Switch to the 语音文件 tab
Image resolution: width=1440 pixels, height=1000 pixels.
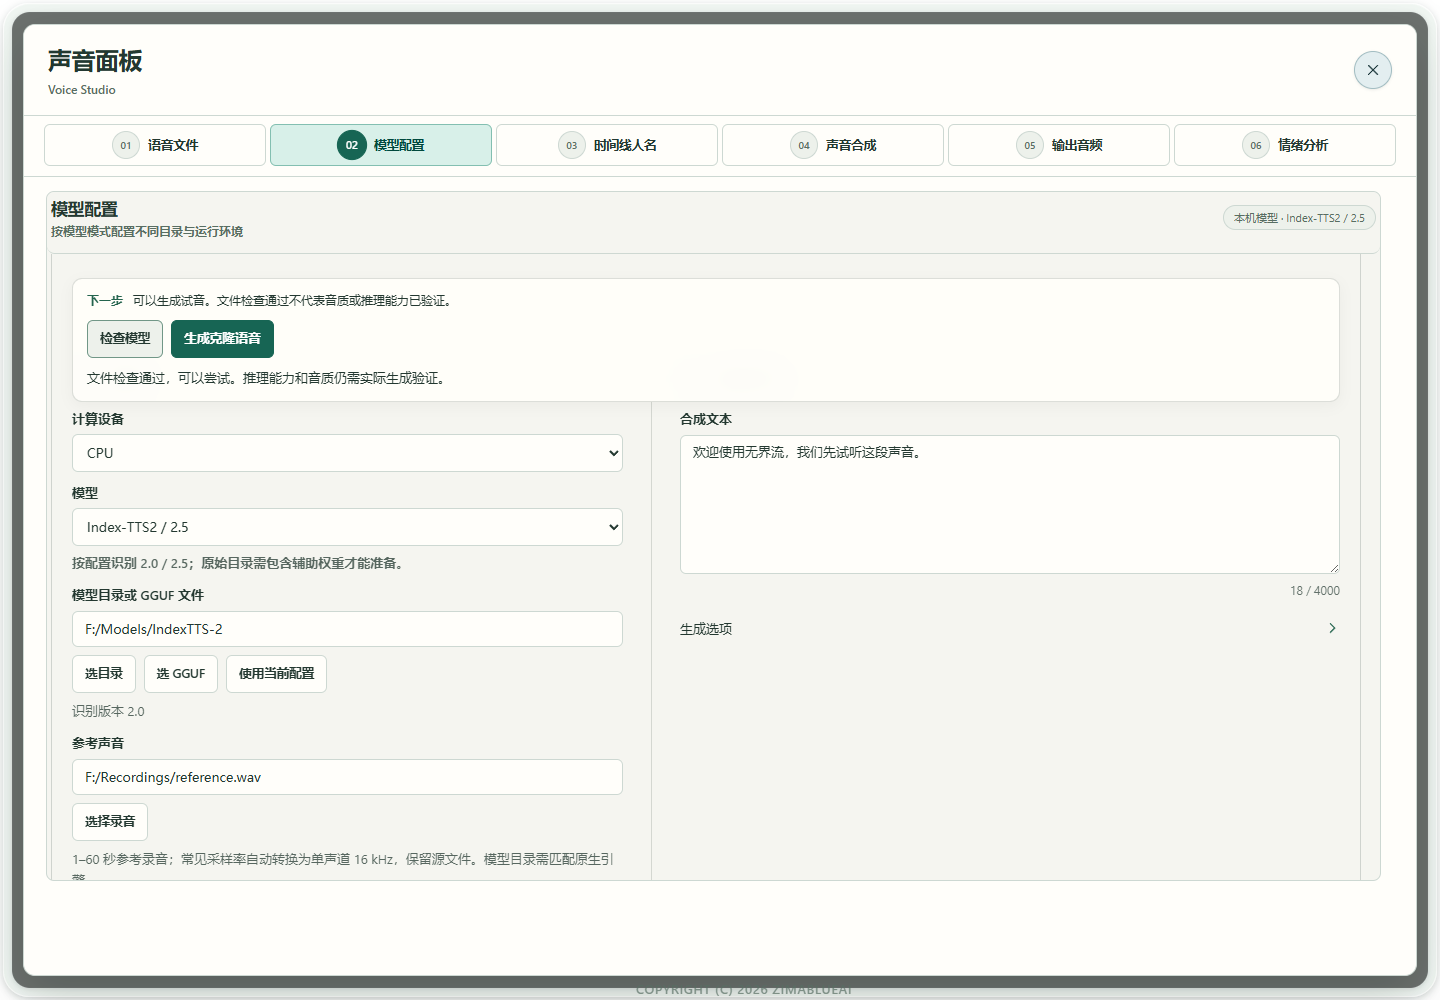click(155, 145)
